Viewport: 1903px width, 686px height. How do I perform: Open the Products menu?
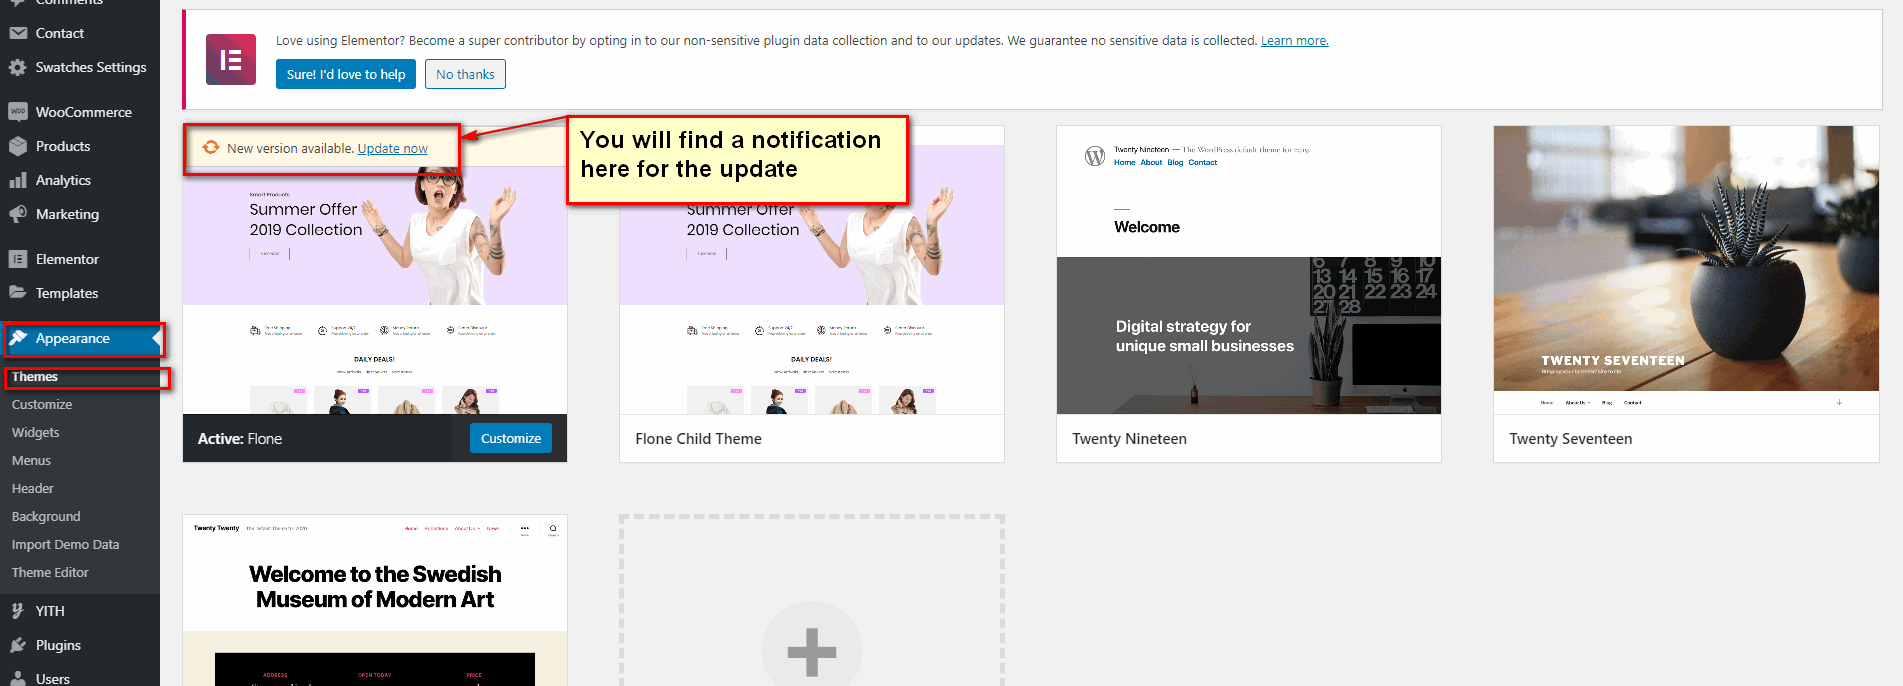(x=63, y=146)
